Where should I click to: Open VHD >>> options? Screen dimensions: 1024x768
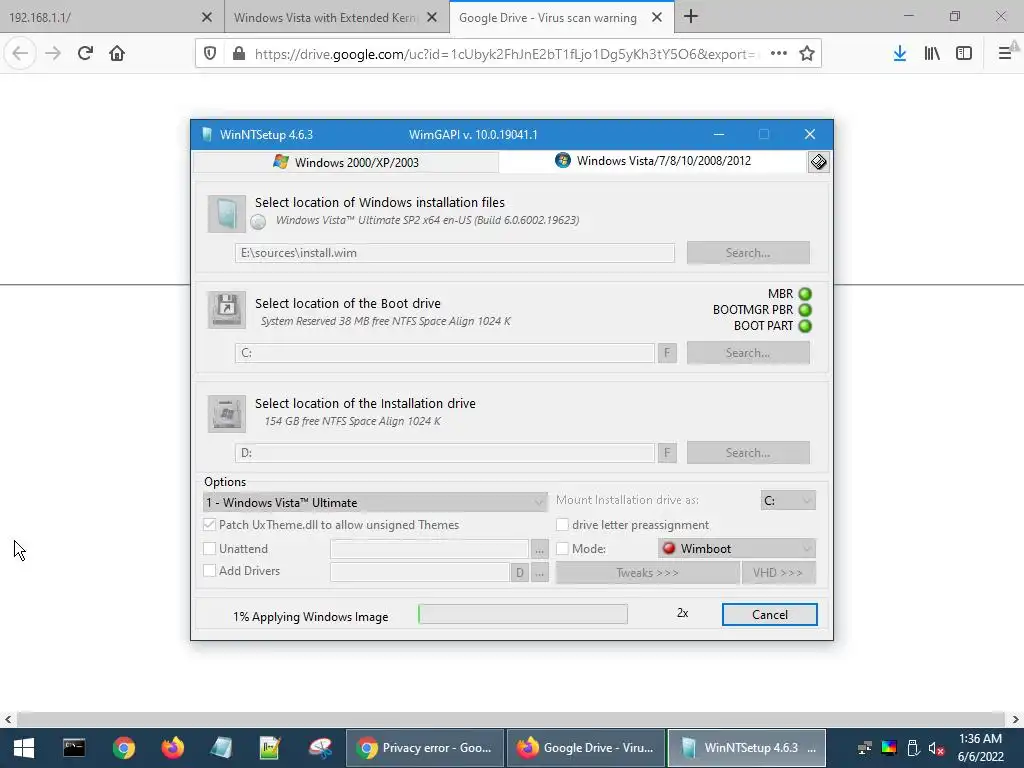click(x=778, y=573)
